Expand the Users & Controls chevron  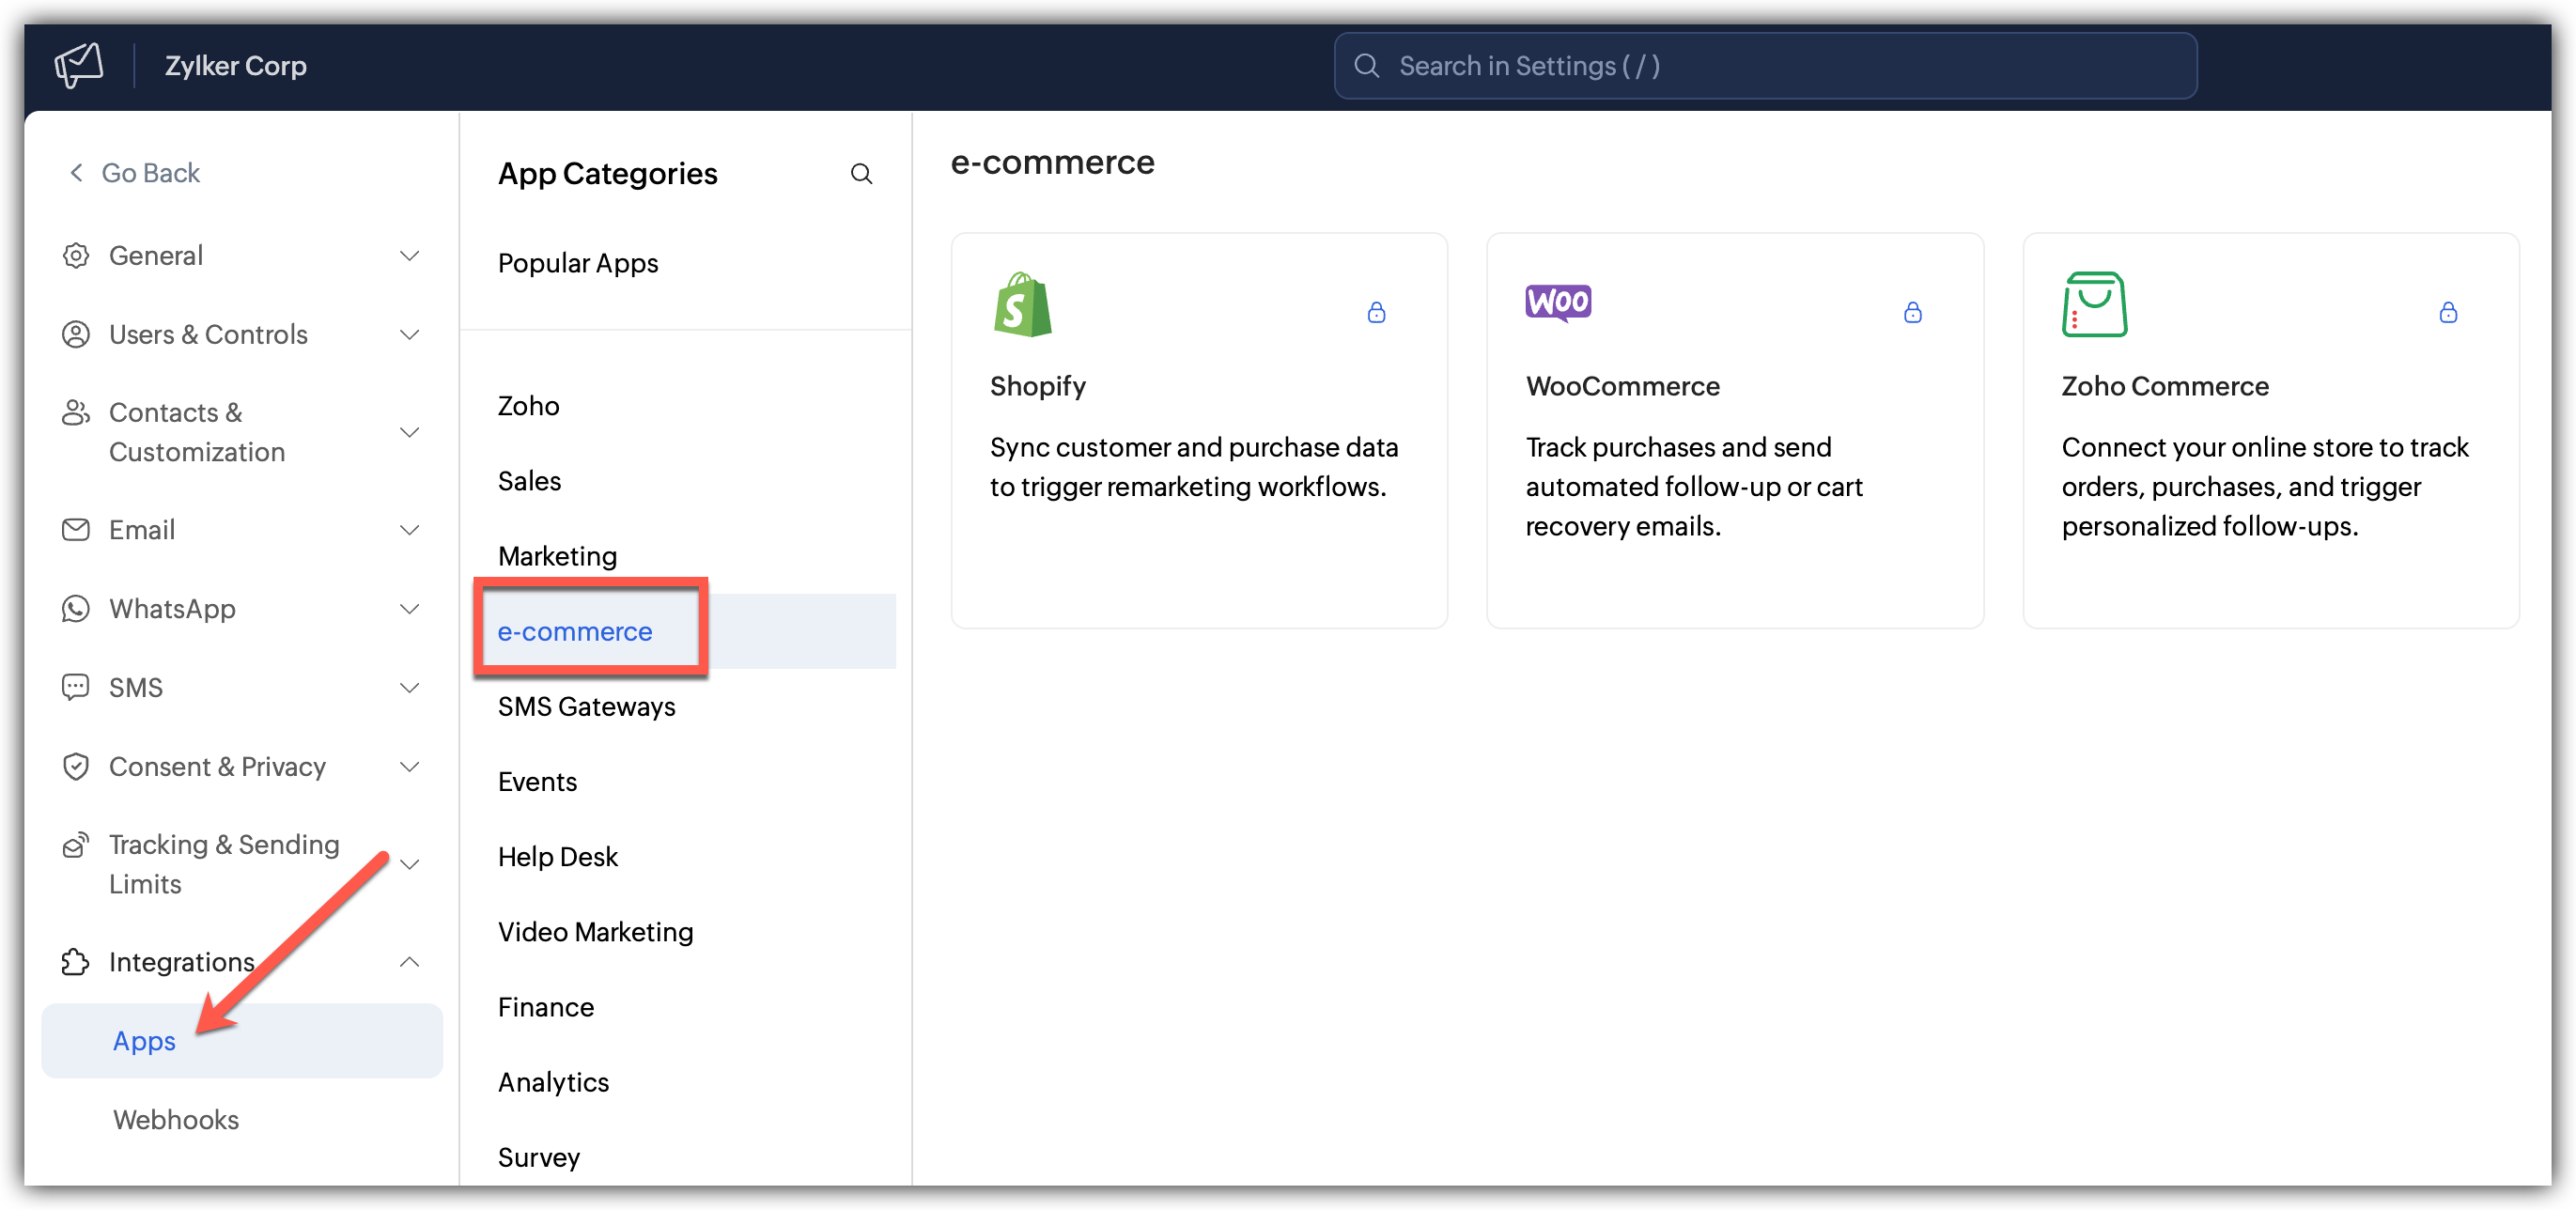(409, 334)
